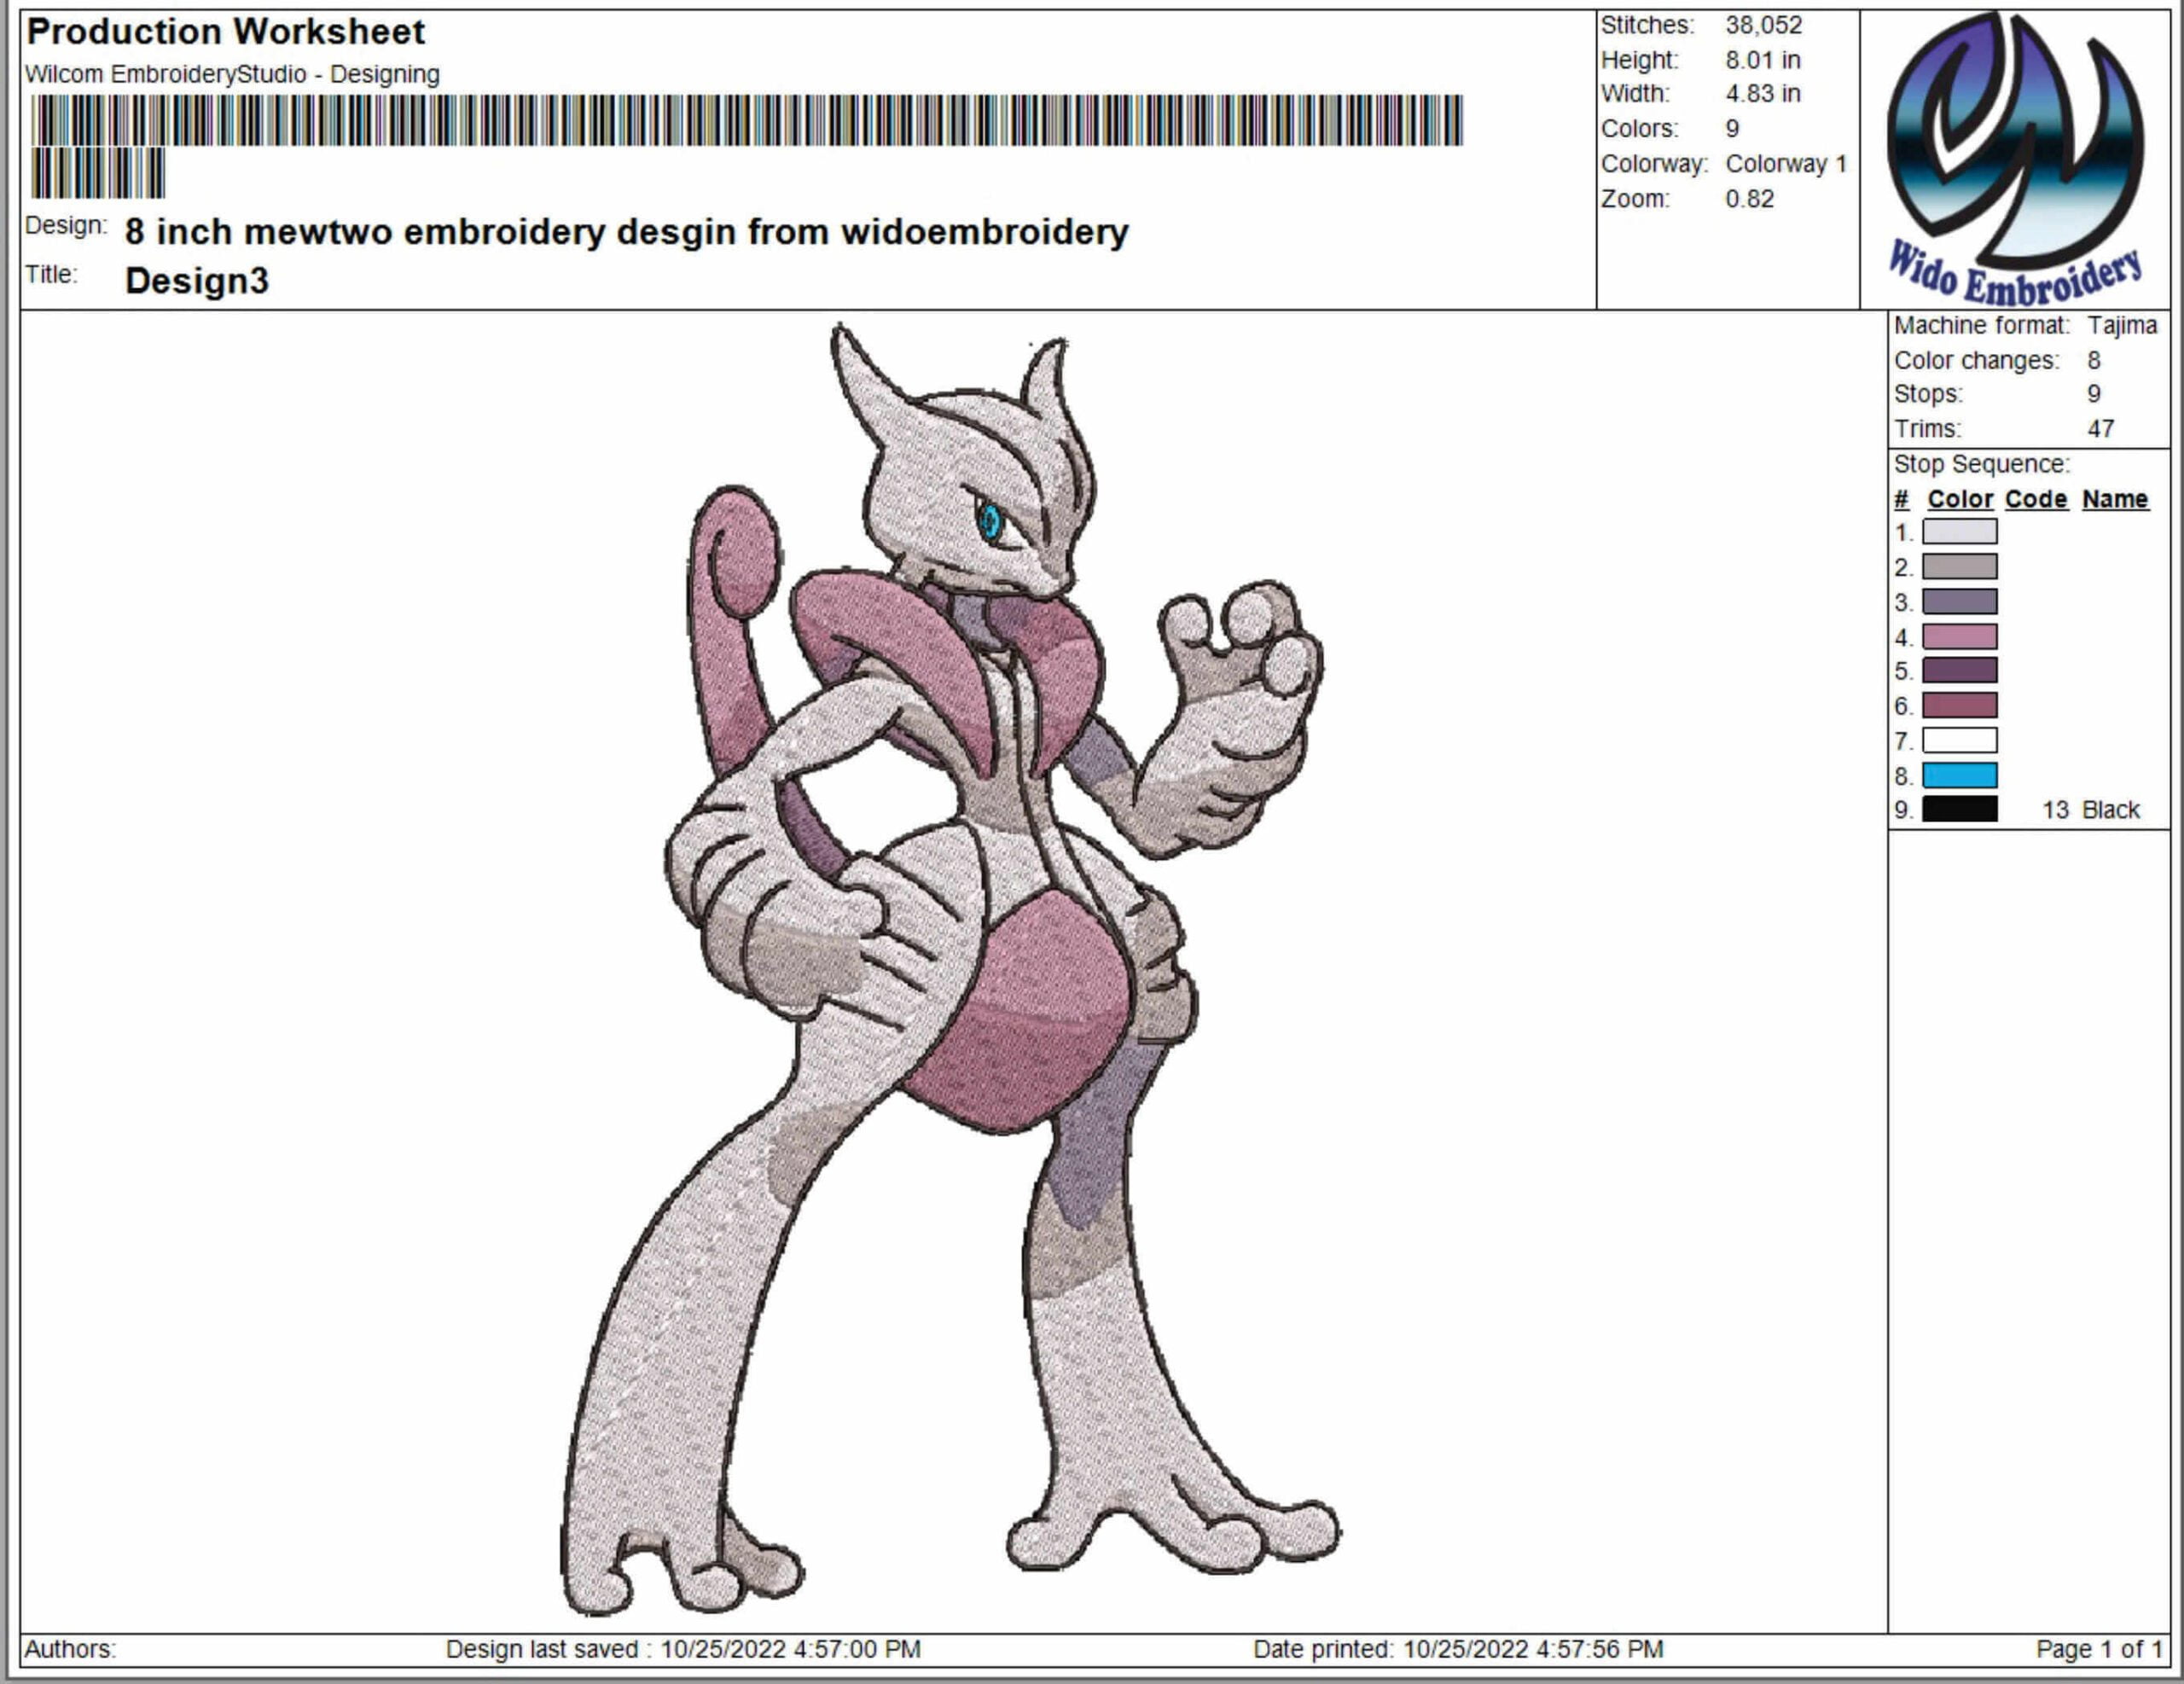This screenshot has width=2184, height=1684.
Task: Click the 'Name' column header
Action: click(x=2115, y=499)
